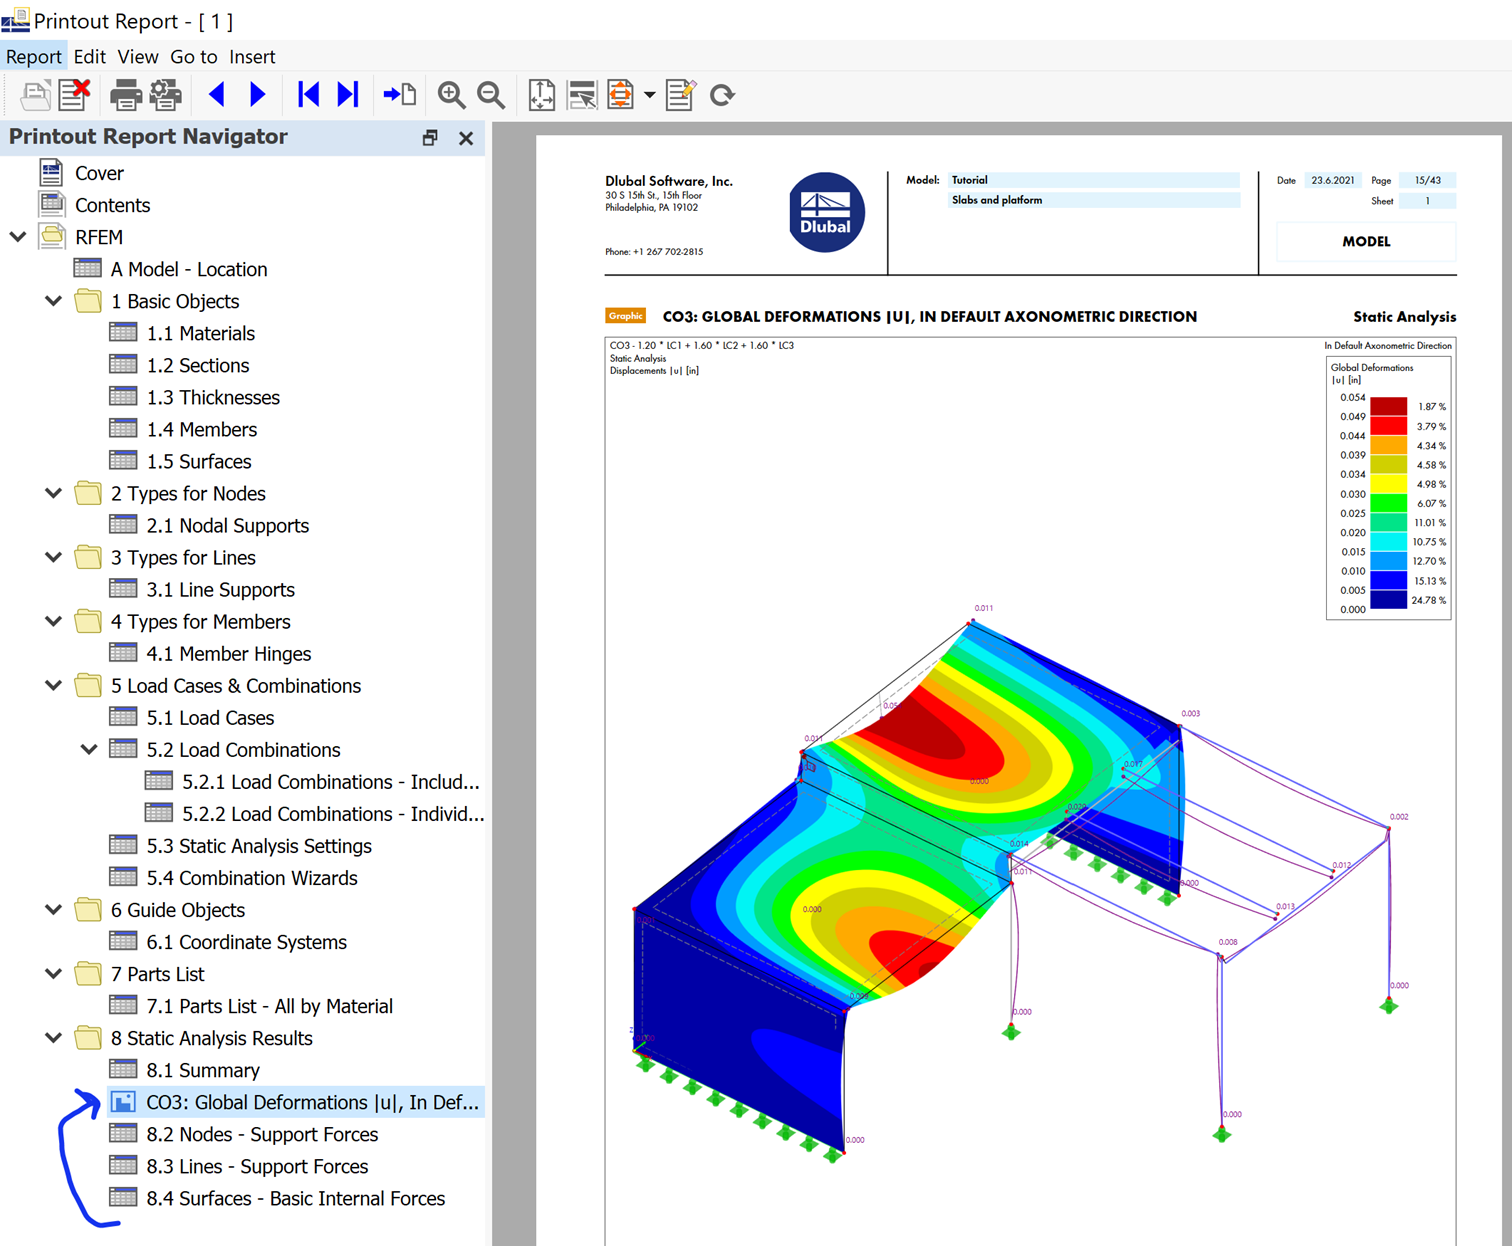The image size is (1512, 1246).
Task: Select 1.3 Thicknesses in the tree
Action: tap(213, 397)
